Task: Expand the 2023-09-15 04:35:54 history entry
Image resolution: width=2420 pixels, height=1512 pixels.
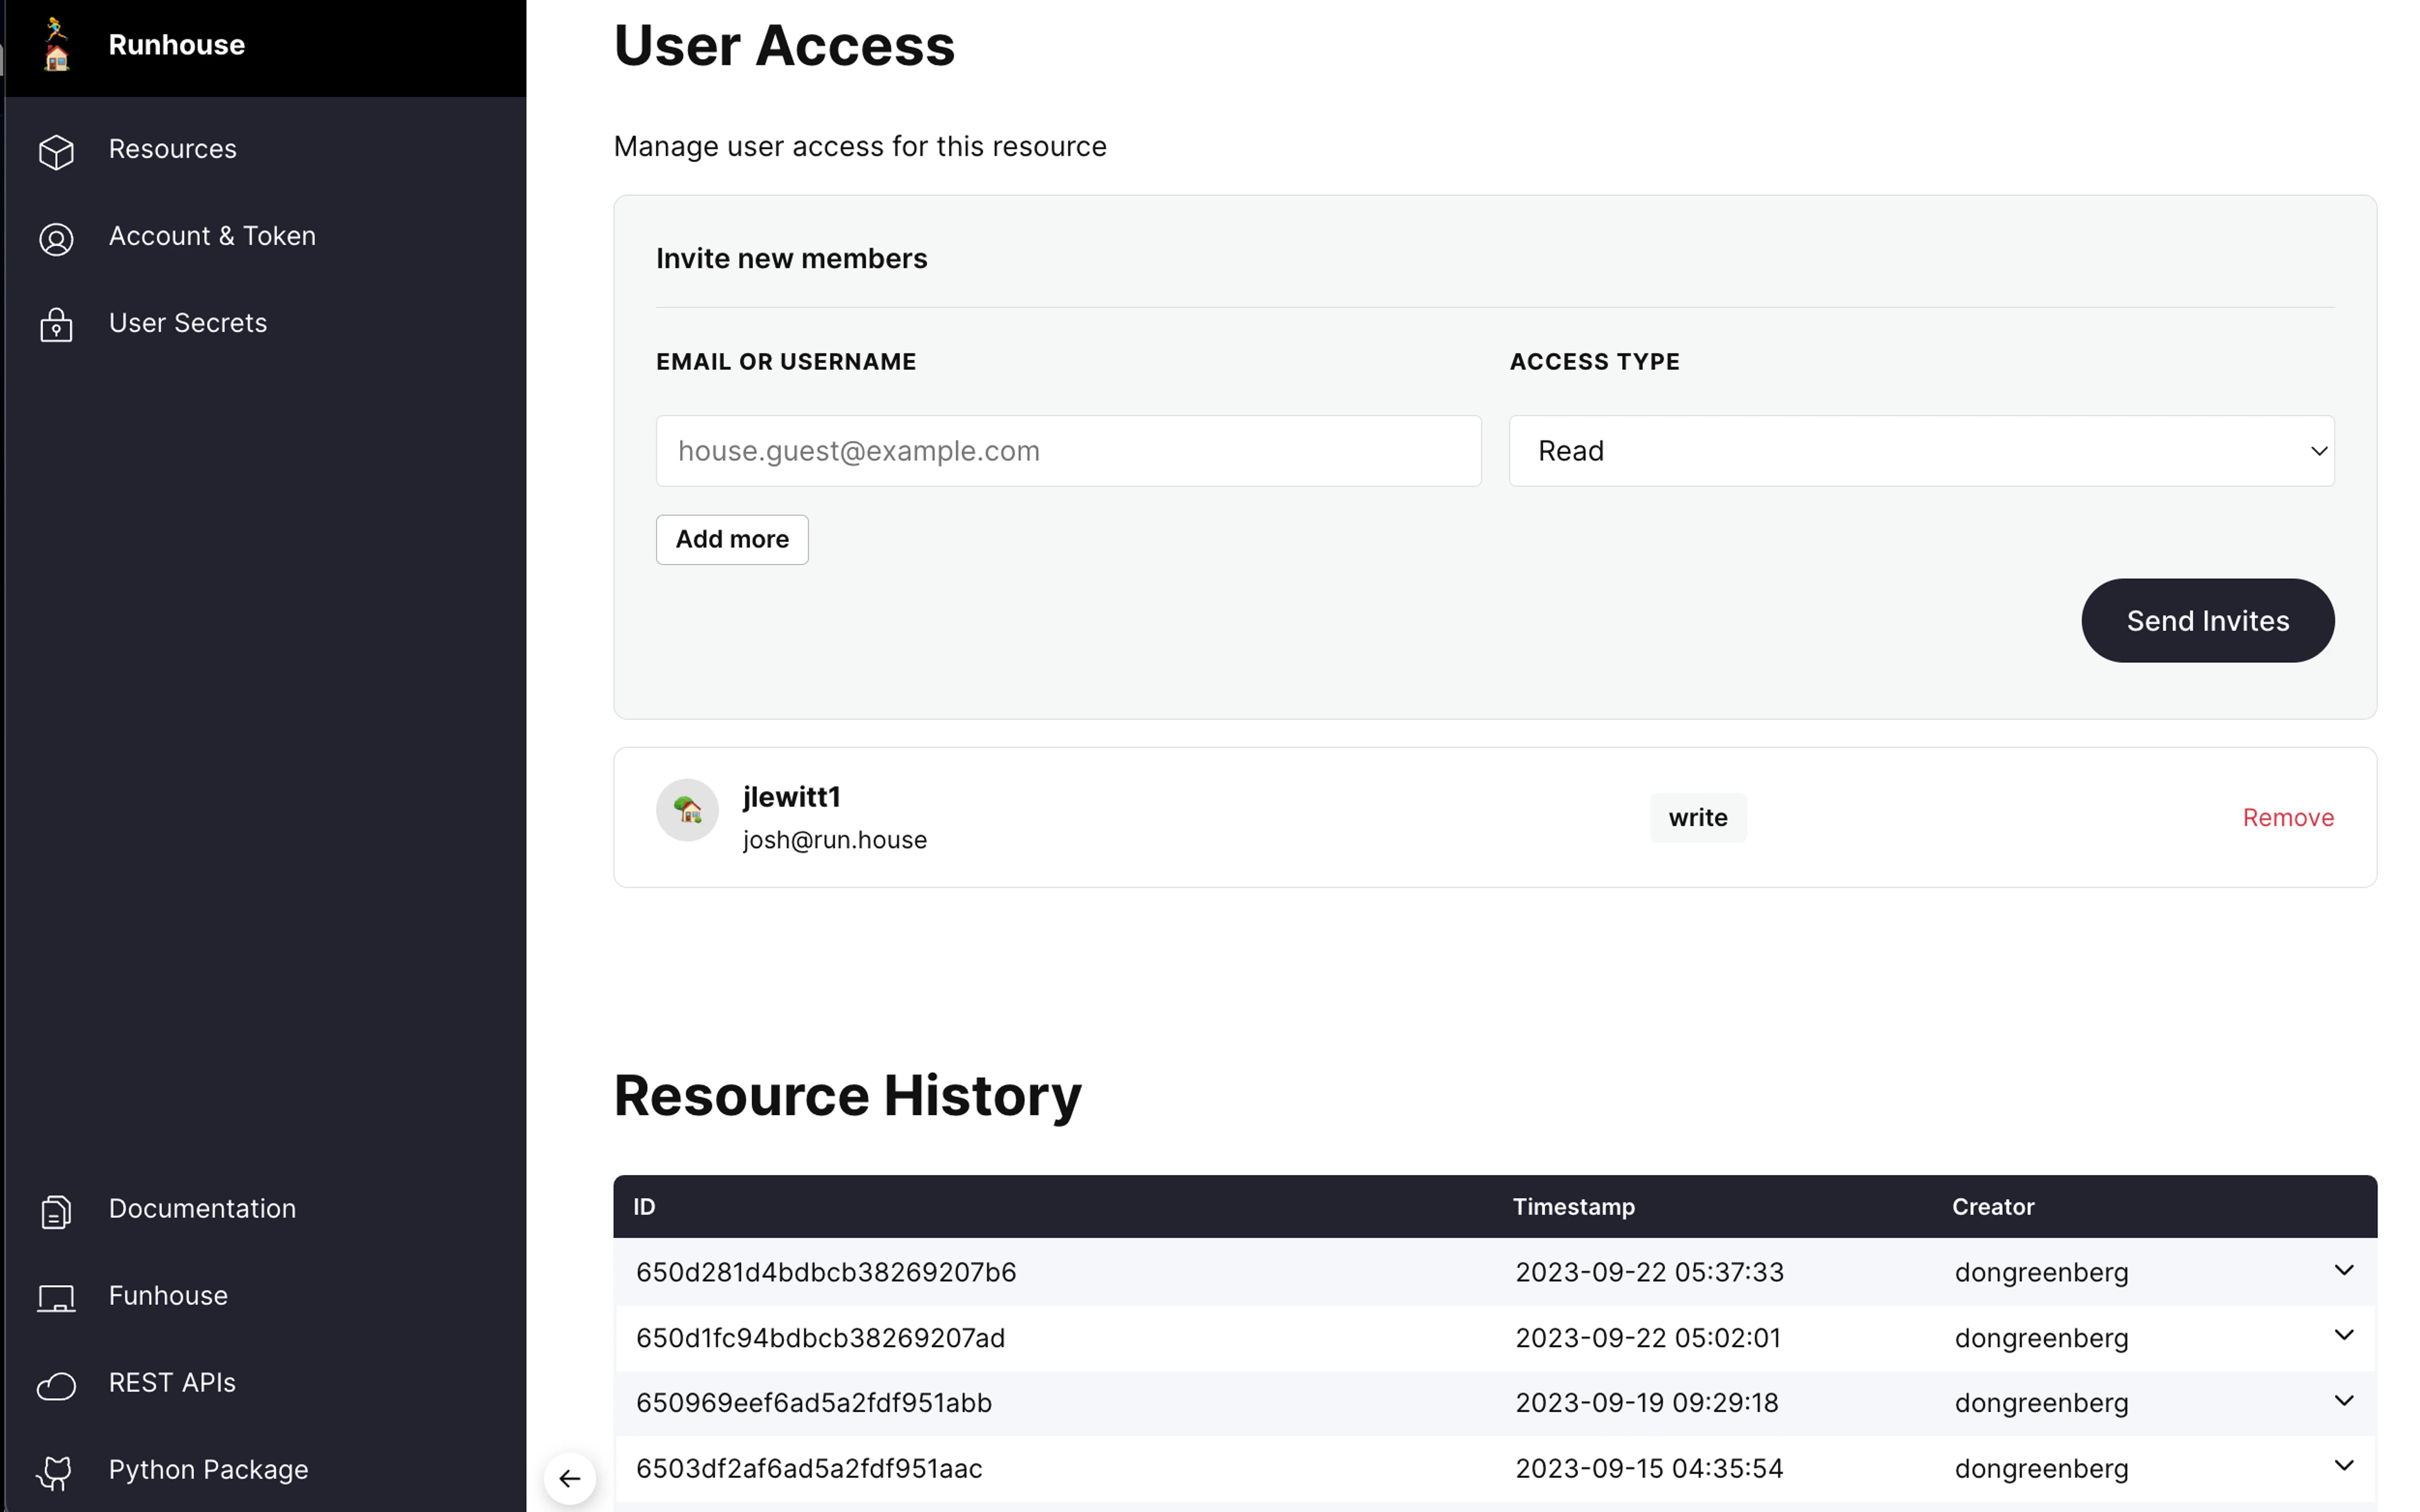Action: point(2343,1465)
